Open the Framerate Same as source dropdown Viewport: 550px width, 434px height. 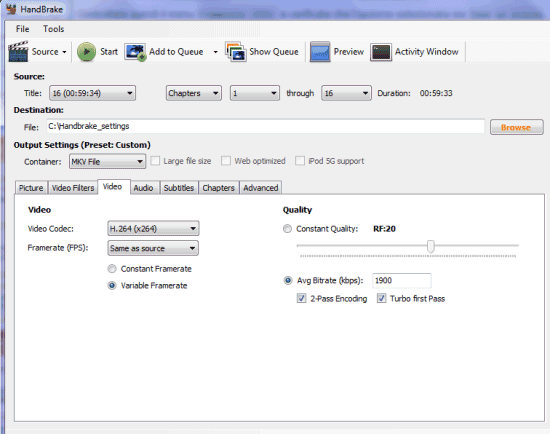click(153, 248)
